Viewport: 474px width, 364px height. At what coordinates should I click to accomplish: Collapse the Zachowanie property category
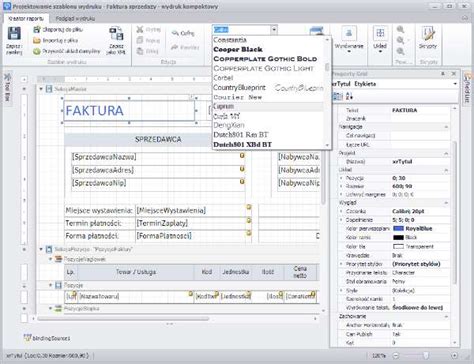point(446,316)
